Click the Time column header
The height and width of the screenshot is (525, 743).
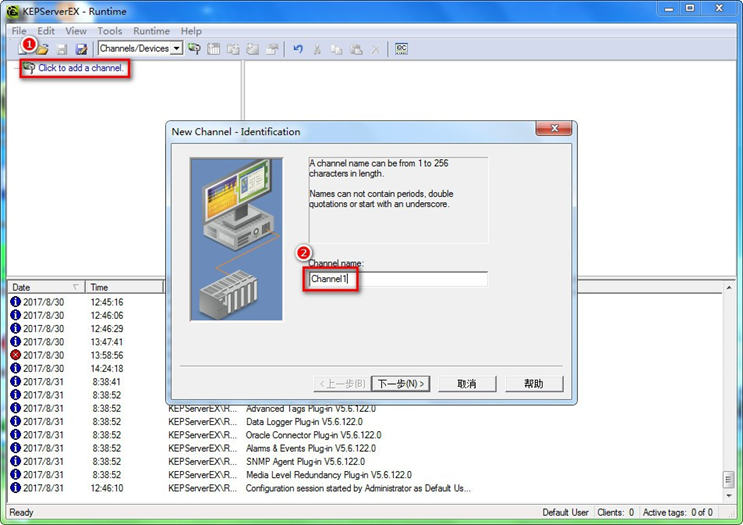tap(124, 287)
